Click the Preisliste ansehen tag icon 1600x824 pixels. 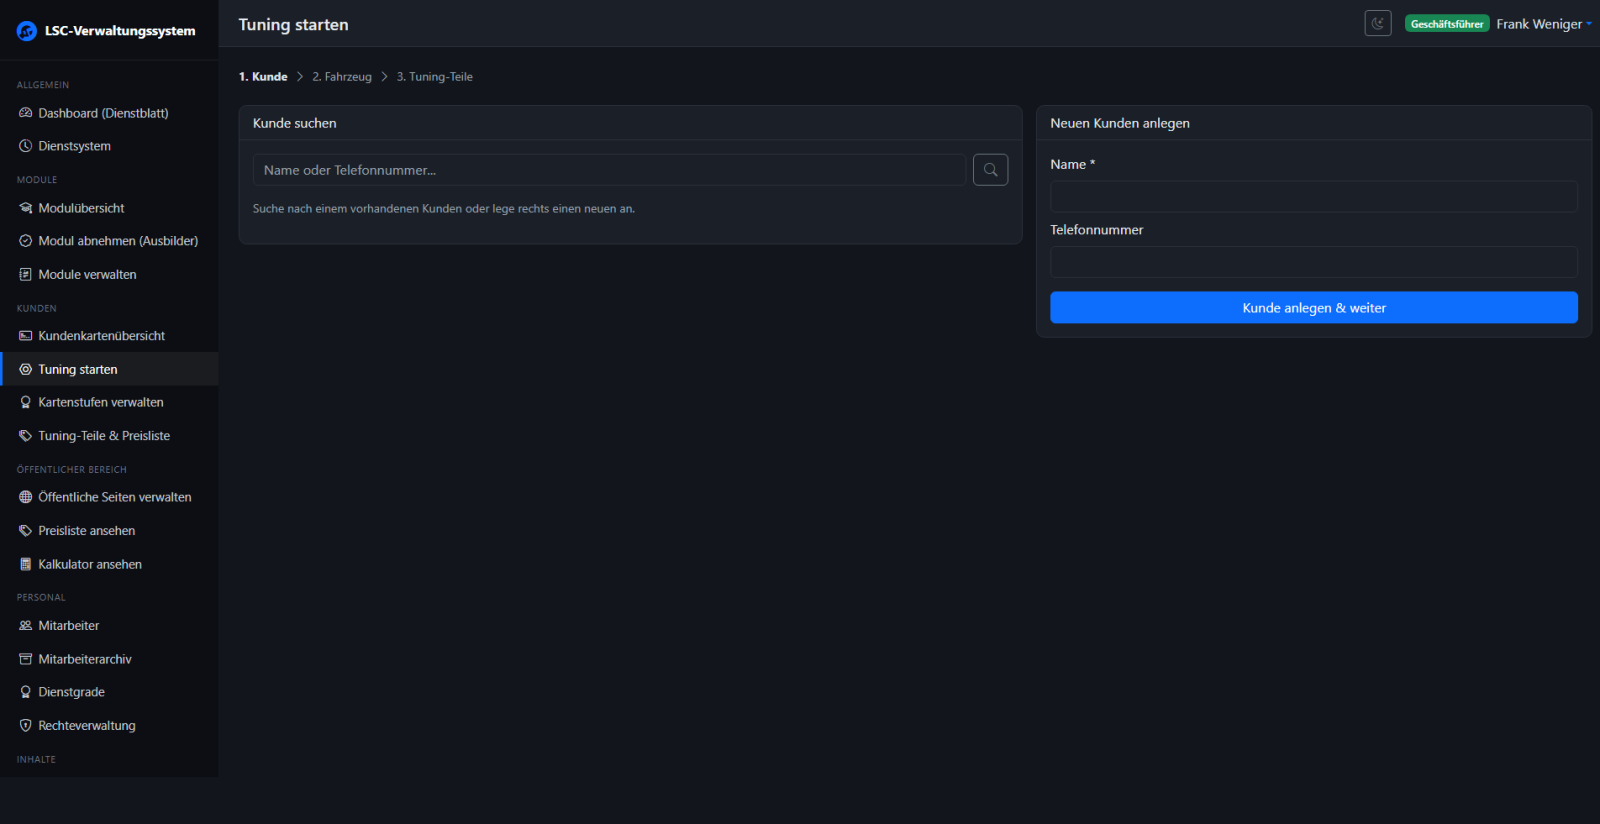point(26,531)
